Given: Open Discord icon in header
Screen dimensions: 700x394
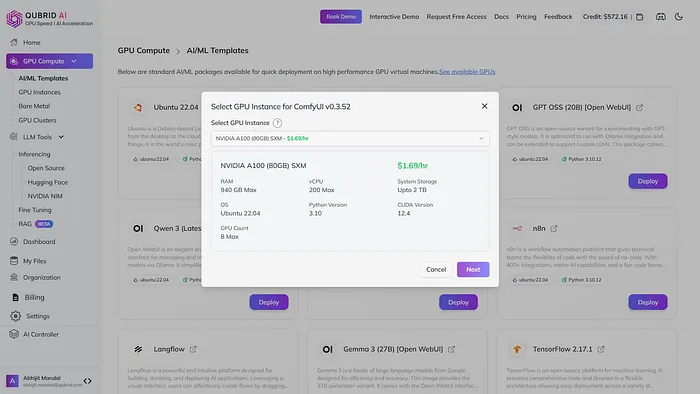Looking at the screenshot, I should pyautogui.click(x=661, y=17).
